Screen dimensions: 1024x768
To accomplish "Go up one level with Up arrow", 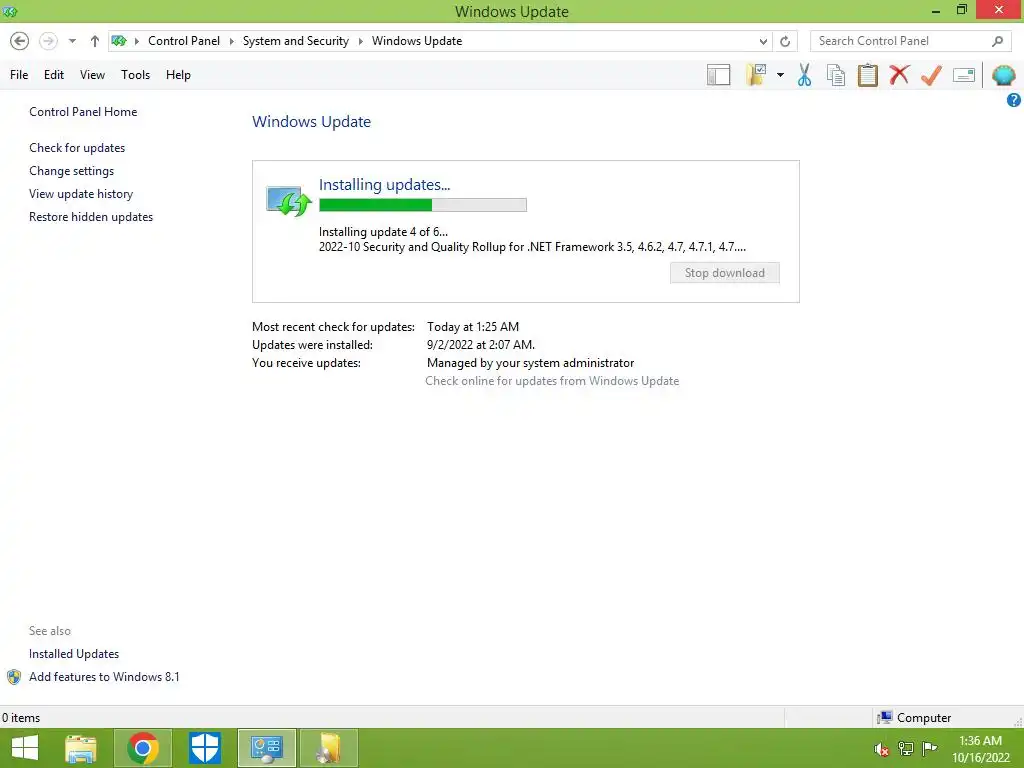I will pos(95,41).
